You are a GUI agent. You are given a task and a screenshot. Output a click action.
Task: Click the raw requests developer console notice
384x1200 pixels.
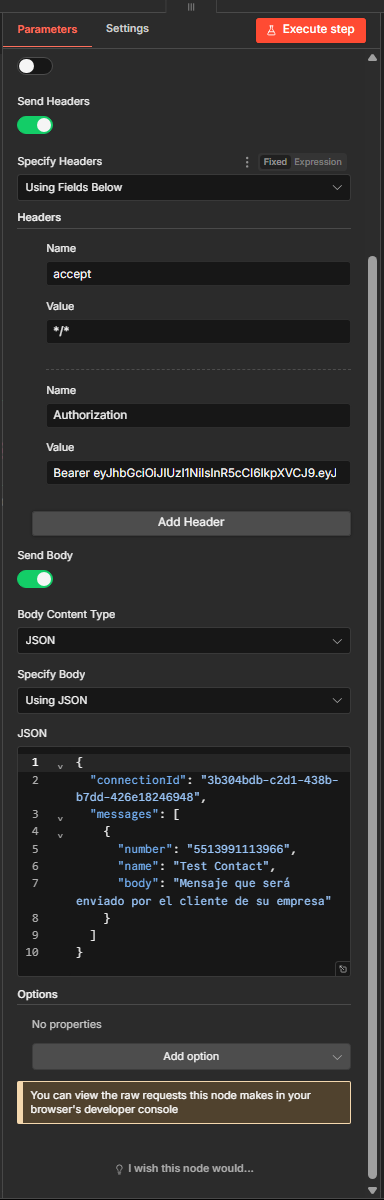pos(184,1103)
